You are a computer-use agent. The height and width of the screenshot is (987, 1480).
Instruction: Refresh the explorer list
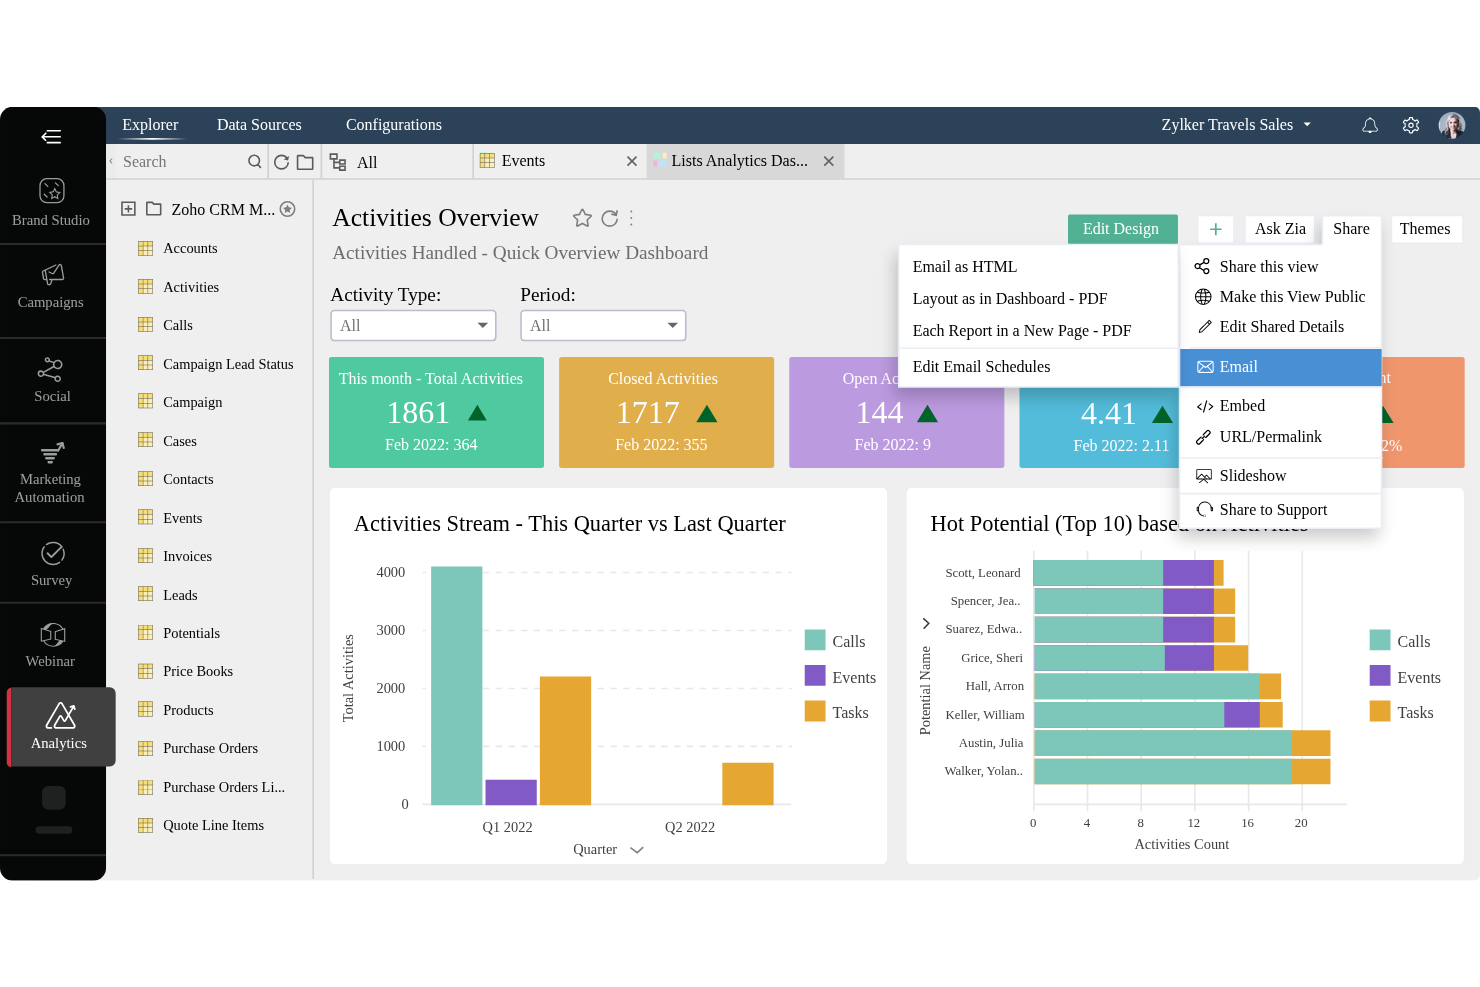click(x=282, y=162)
